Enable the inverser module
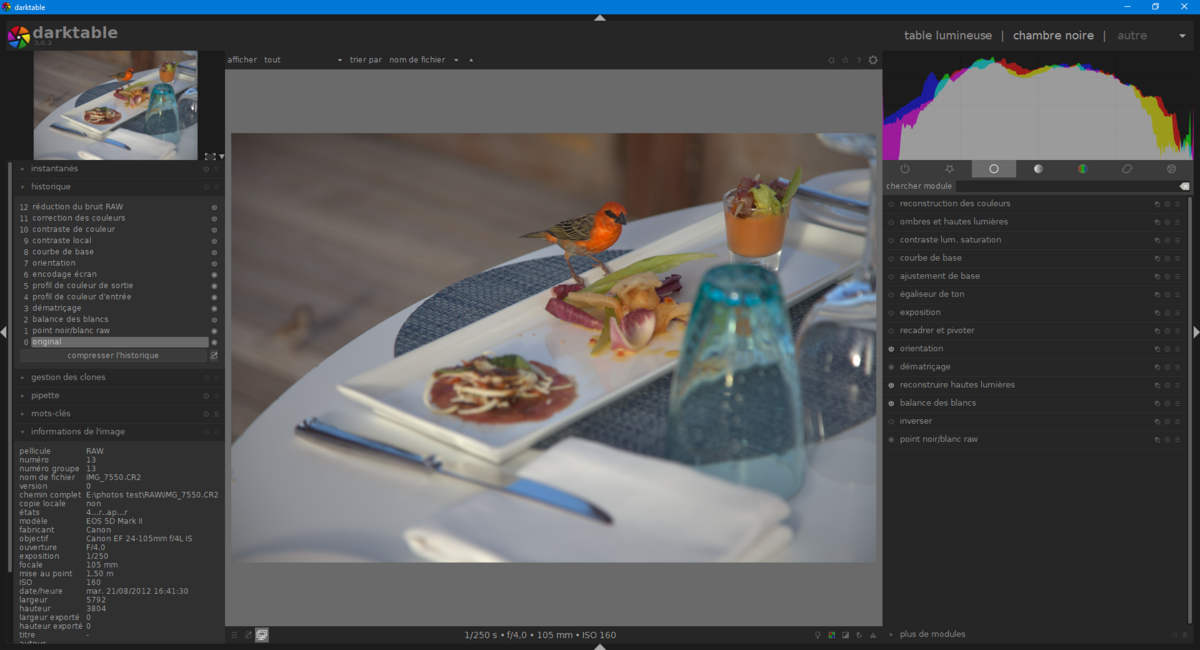This screenshot has height=650, width=1200. click(x=891, y=421)
